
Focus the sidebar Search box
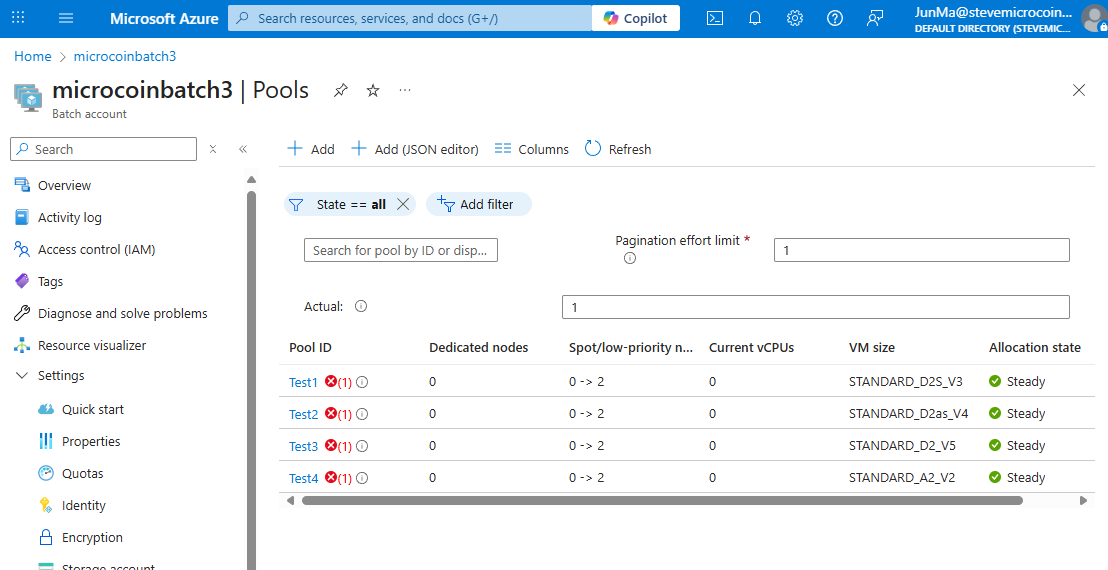(103, 149)
